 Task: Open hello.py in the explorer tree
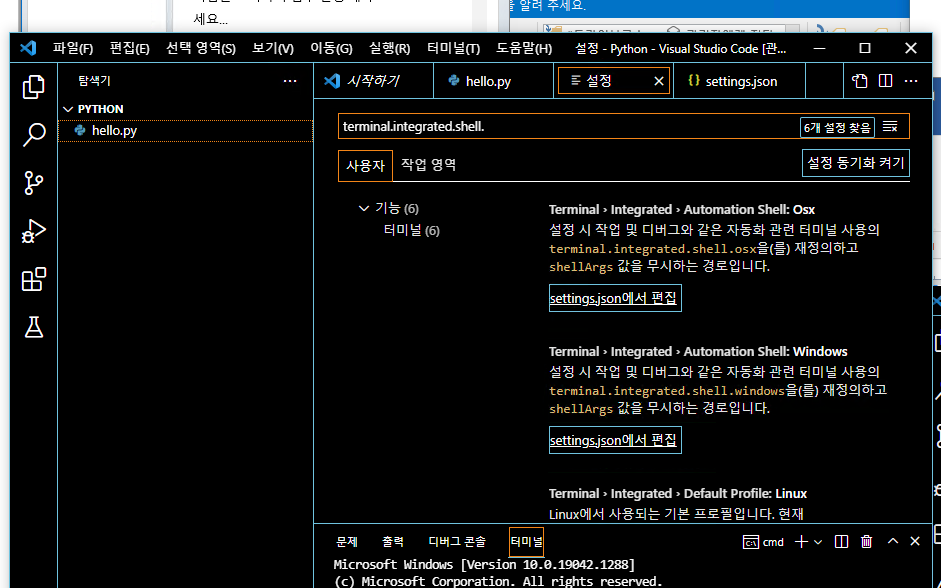(x=185, y=130)
